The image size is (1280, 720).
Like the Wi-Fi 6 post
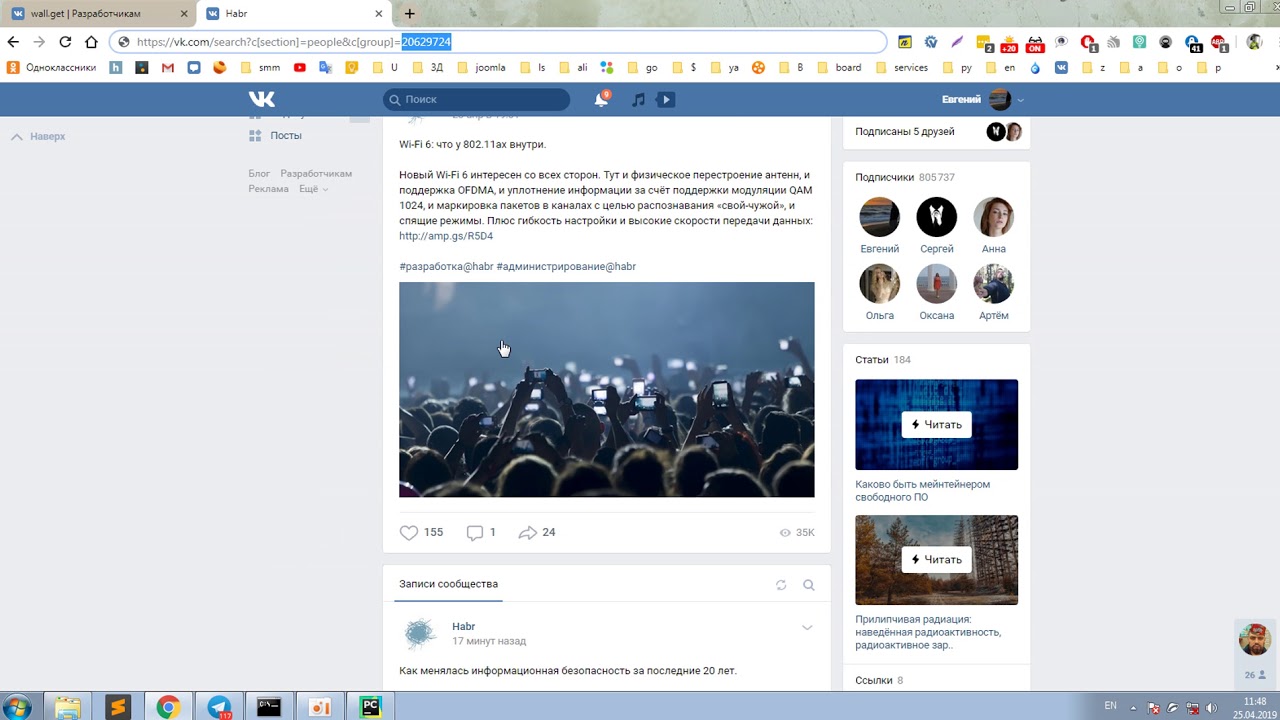coord(409,533)
